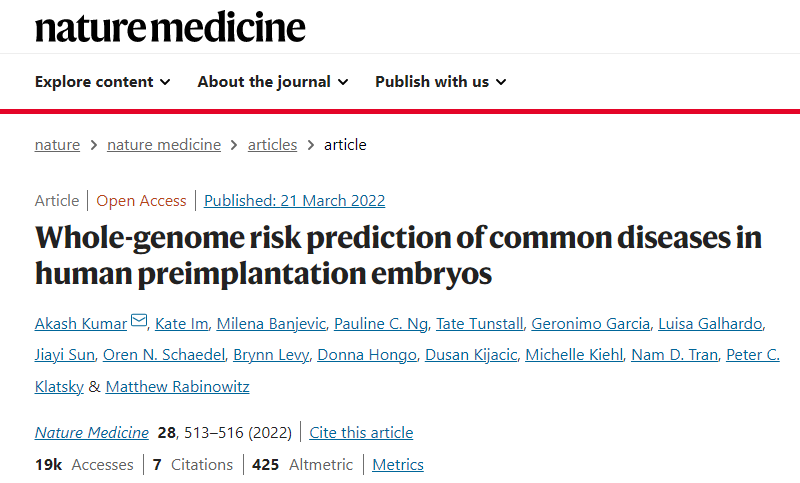Screen dimensions: 800x483
Task: Open author Akash Kumar's profile
Action: [x=81, y=323]
